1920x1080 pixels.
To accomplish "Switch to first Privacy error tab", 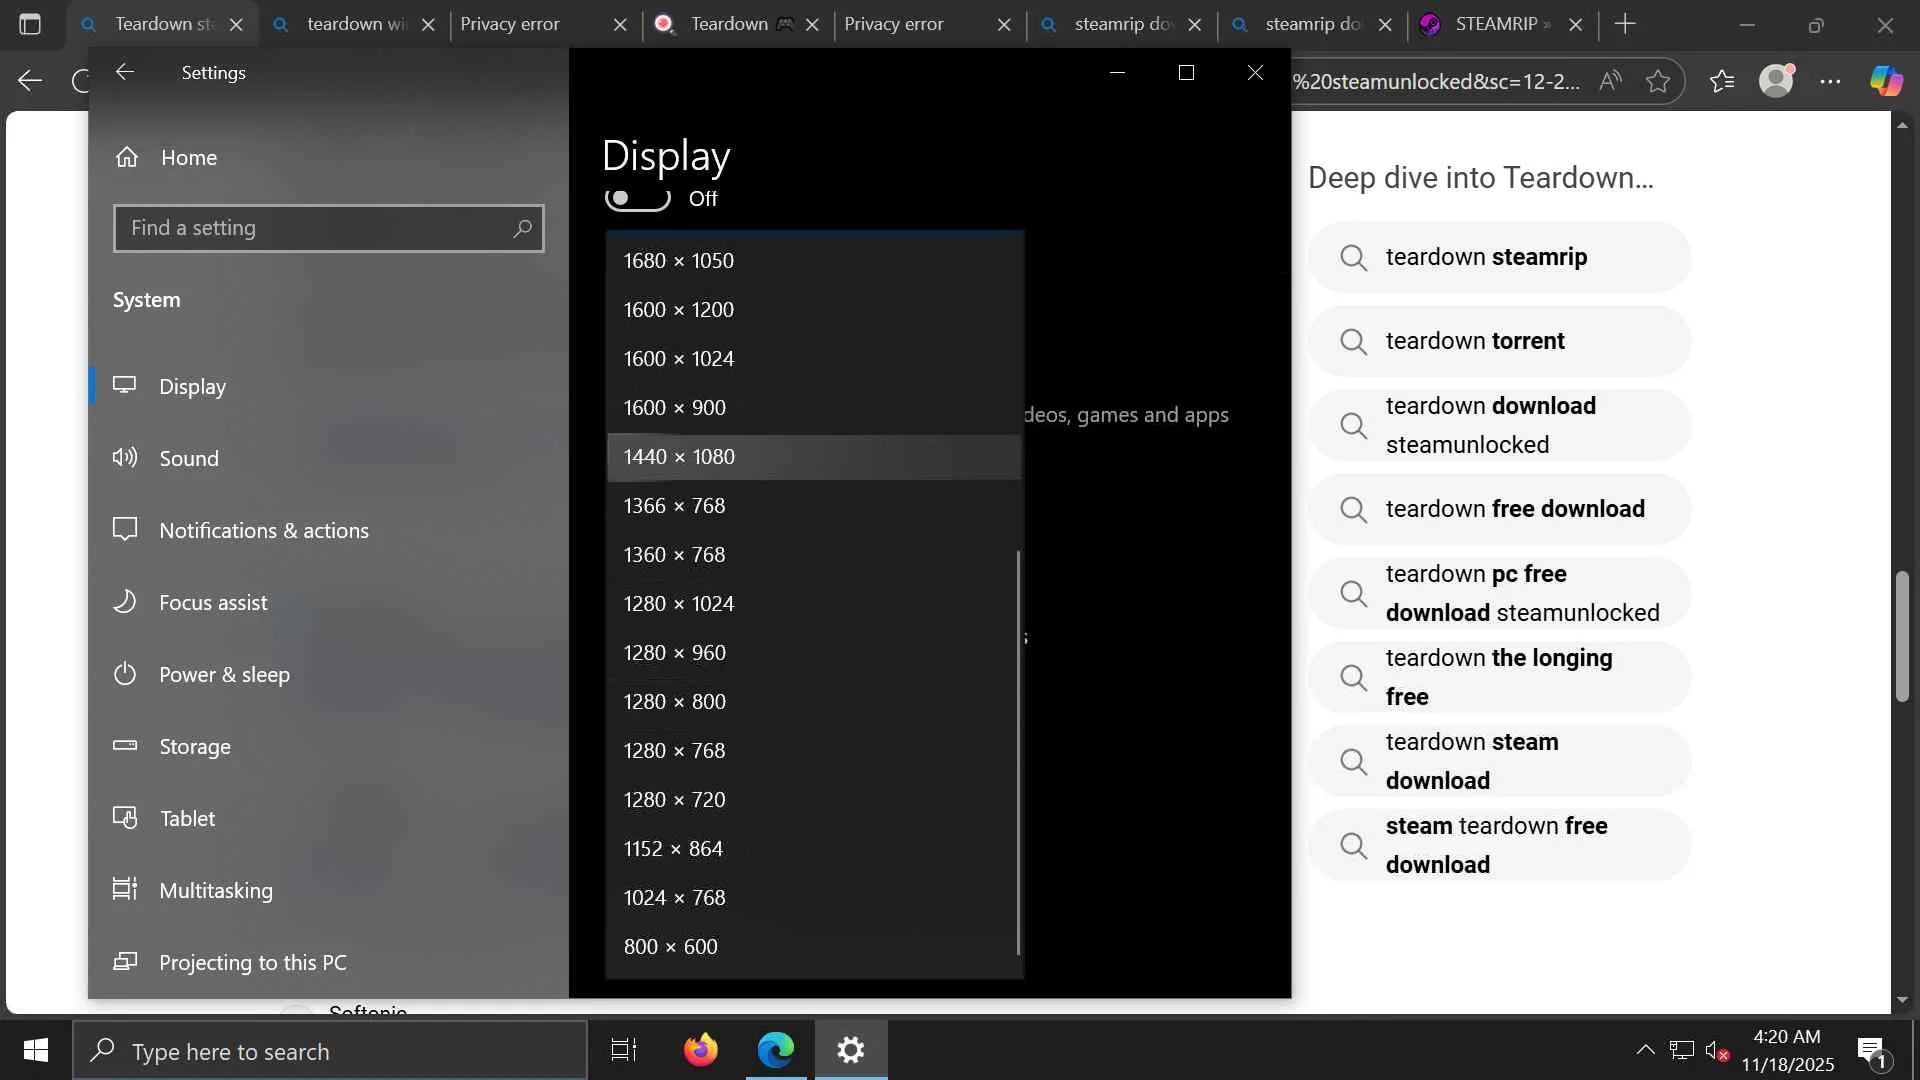I will [510, 24].
